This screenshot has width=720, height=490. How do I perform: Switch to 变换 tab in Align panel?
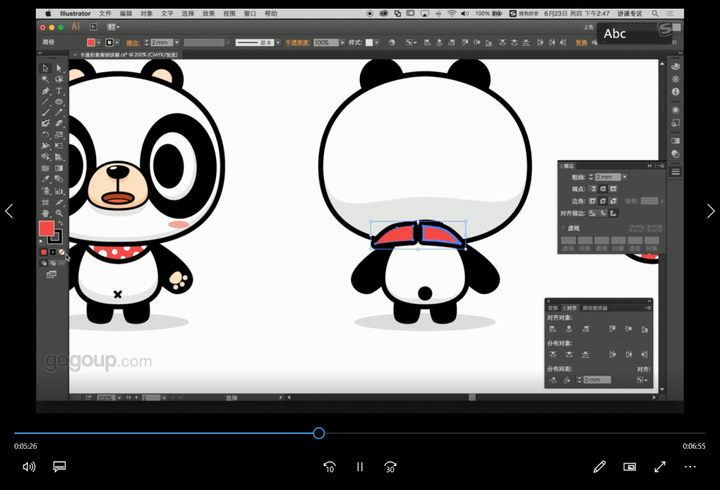pos(553,308)
